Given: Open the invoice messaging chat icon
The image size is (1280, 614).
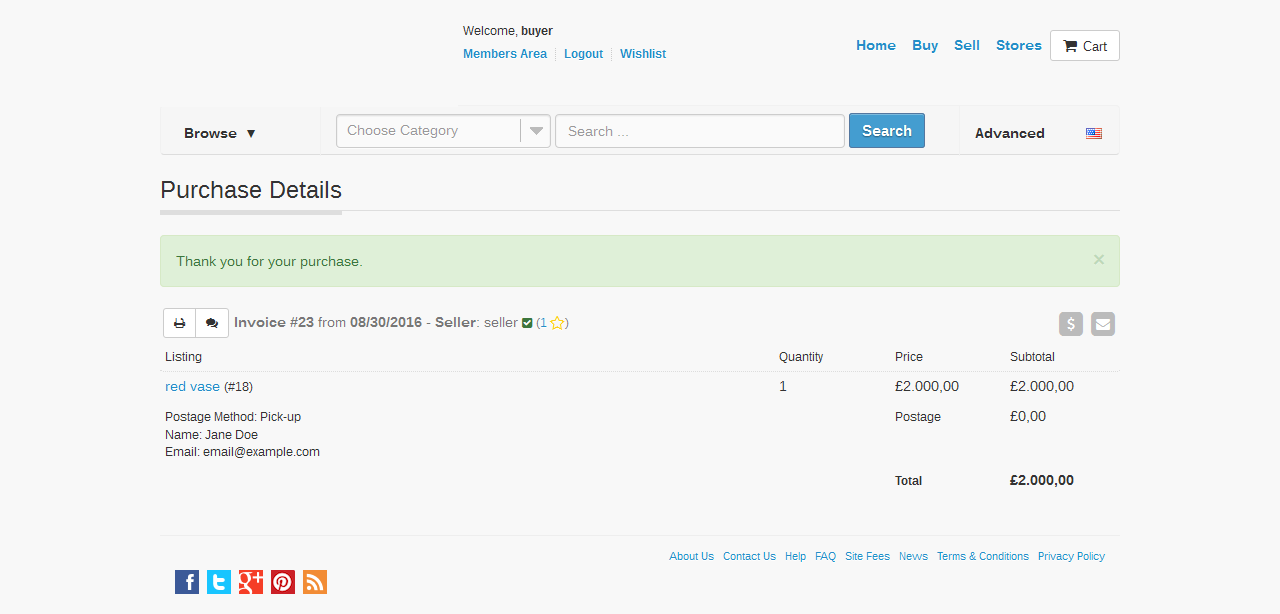Looking at the screenshot, I should 212,323.
